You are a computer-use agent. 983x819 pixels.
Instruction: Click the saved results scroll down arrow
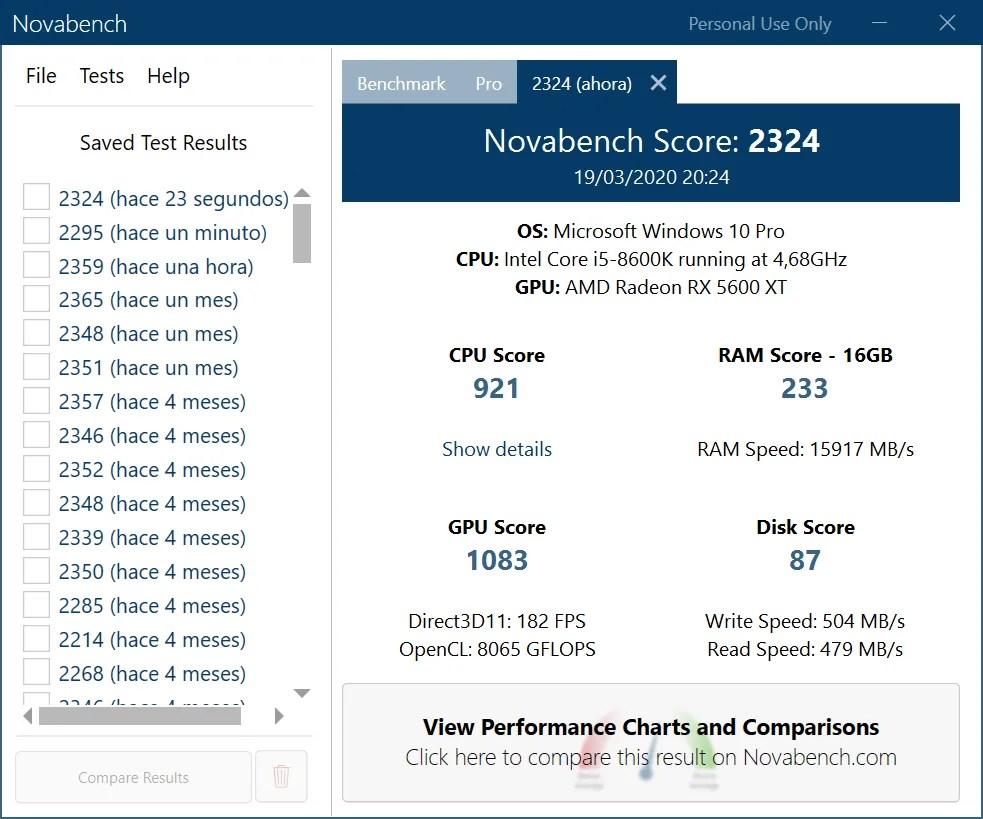[302, 693]
